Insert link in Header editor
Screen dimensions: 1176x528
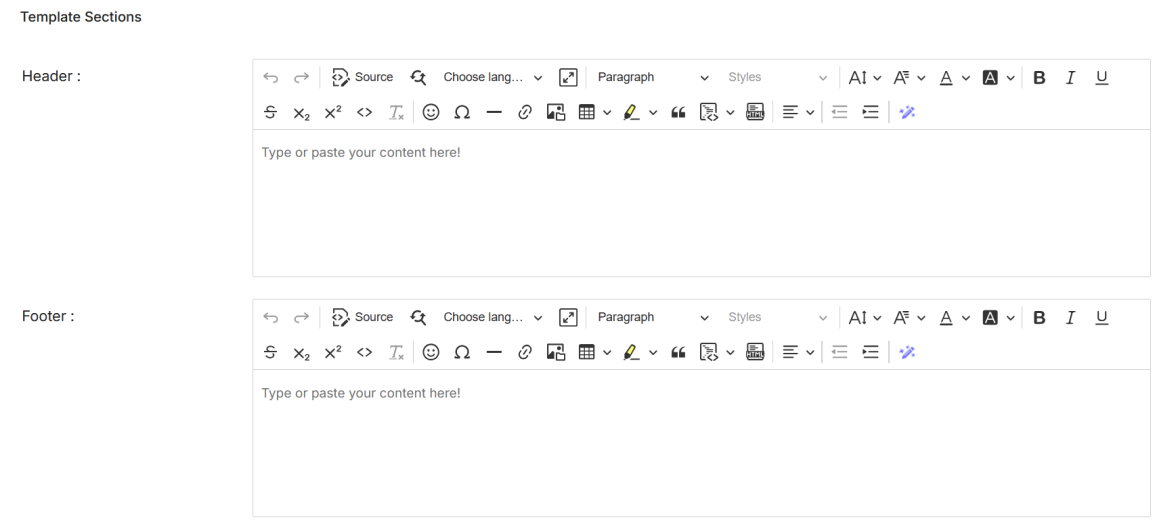click(x=525, y=112)
